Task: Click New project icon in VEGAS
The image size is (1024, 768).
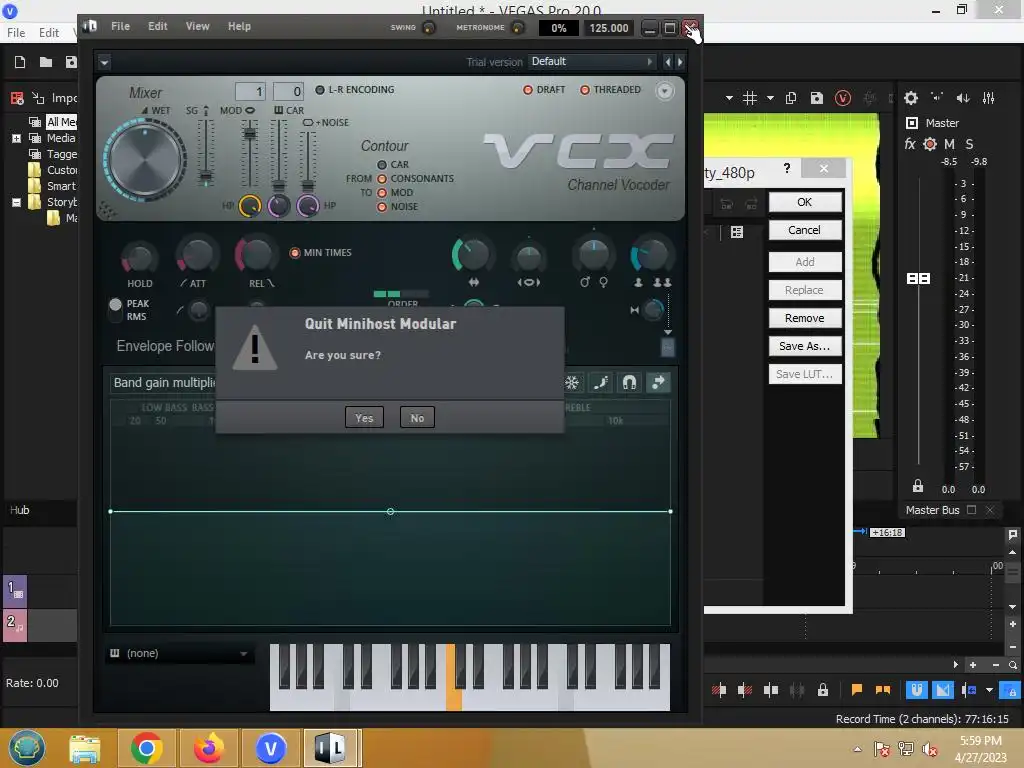Action: coord(20,62)
